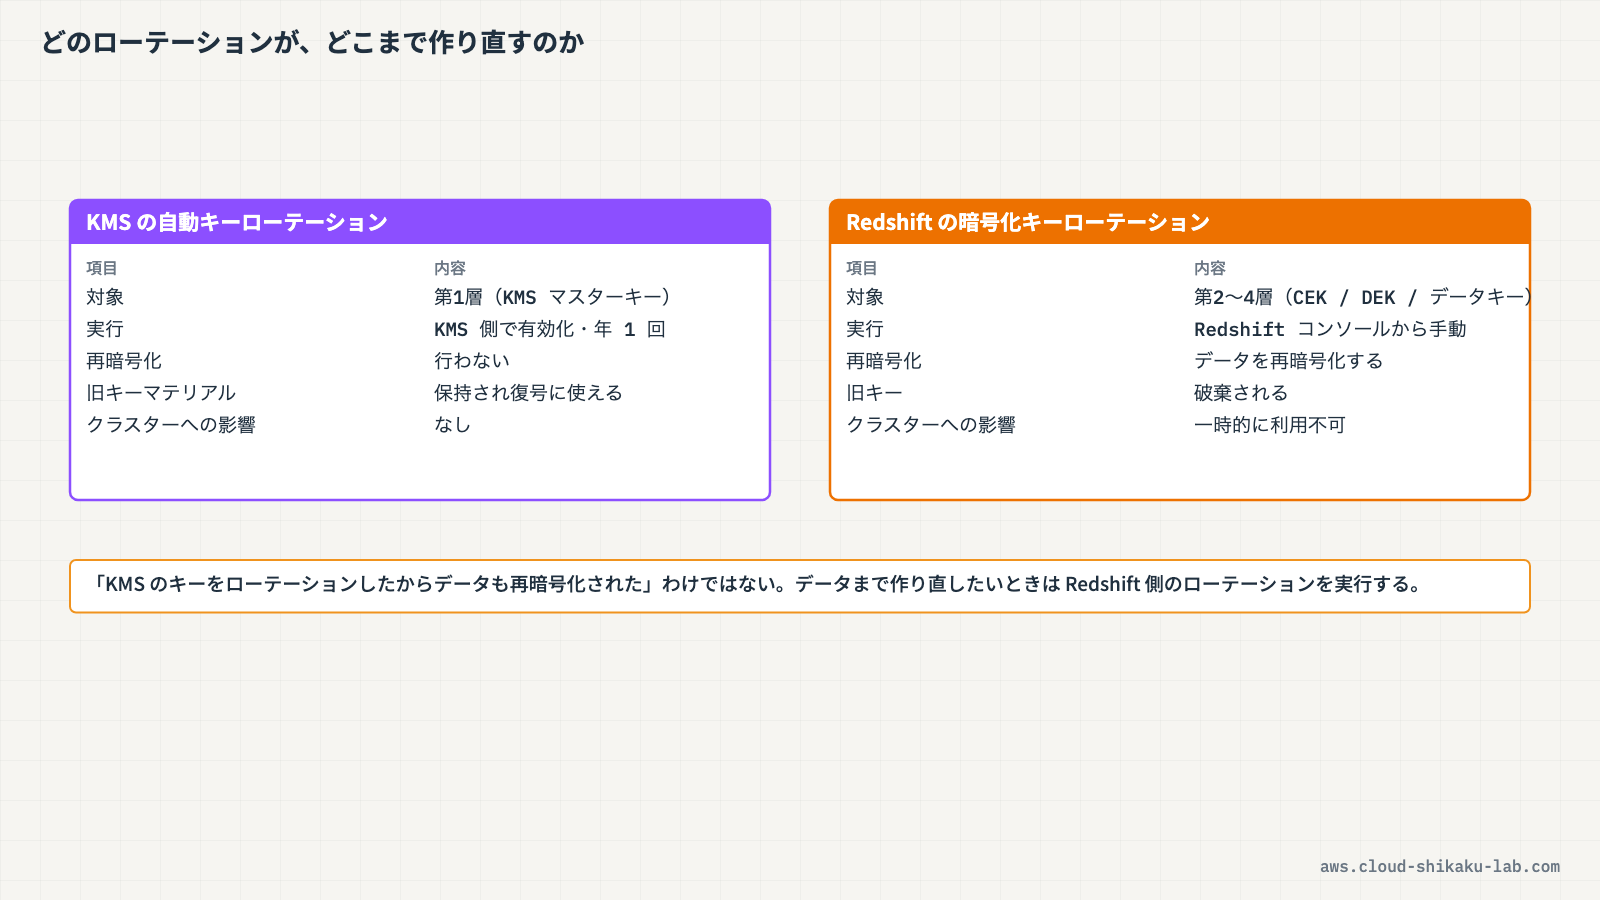Select 保持され復号に使える cell

[x=528, y=393]
